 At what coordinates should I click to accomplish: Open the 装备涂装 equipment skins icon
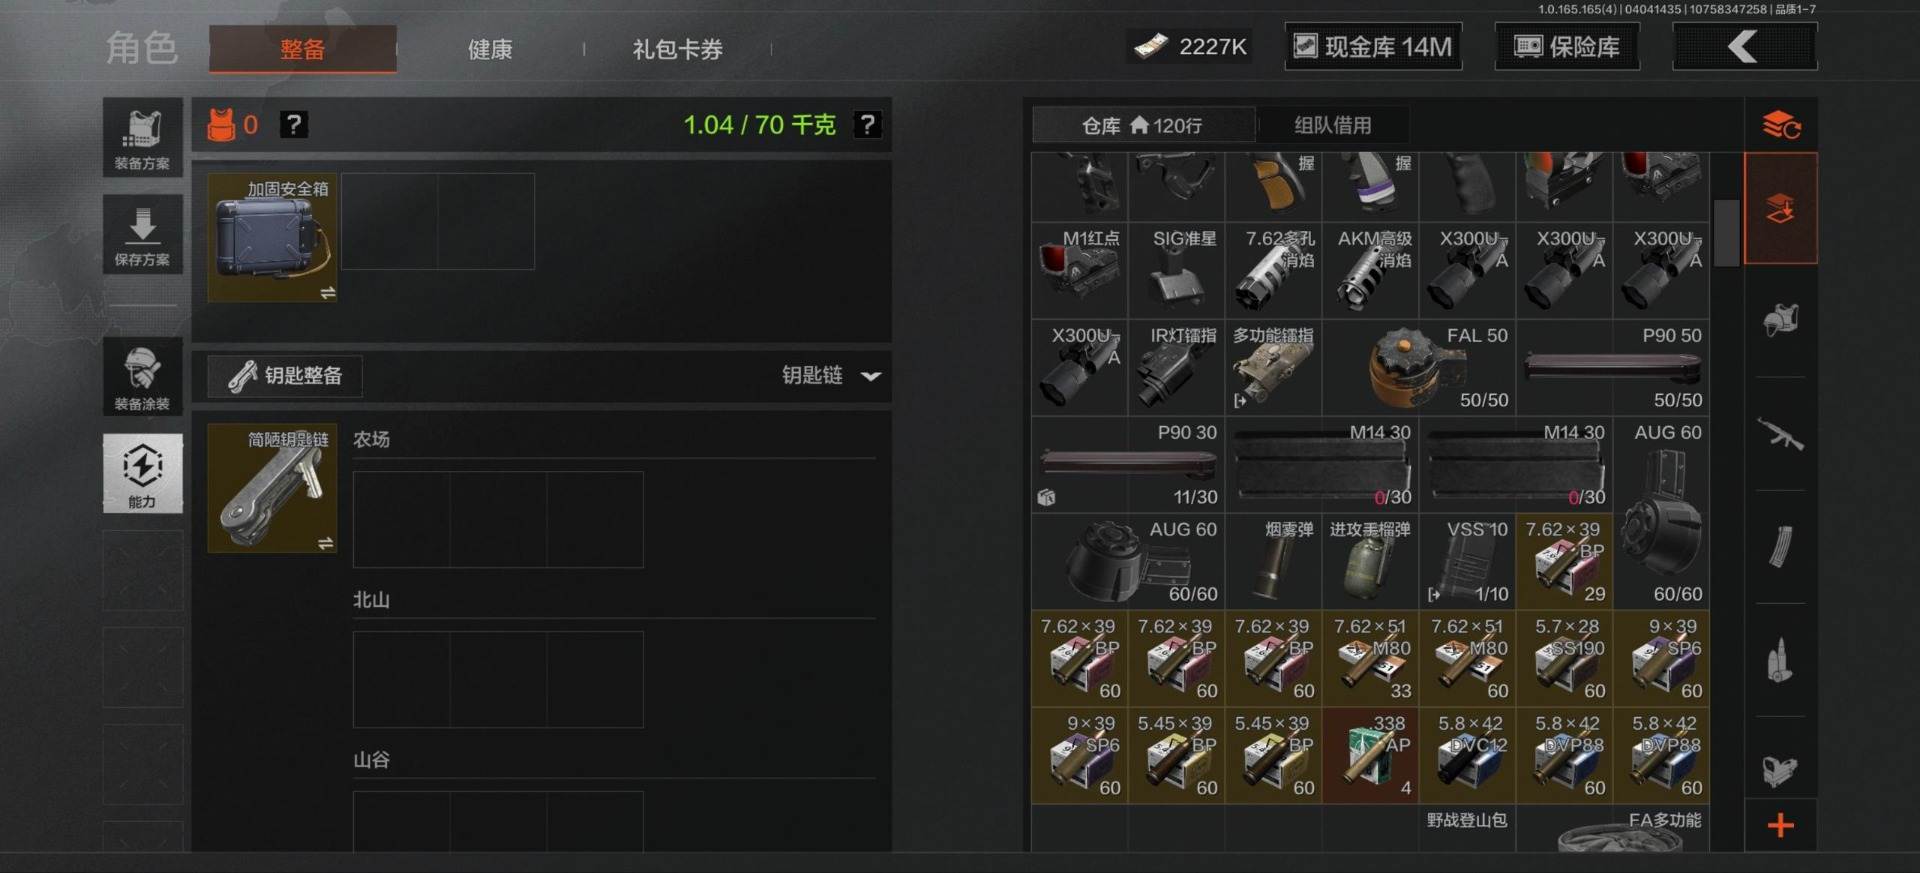(x=142, y=376)
